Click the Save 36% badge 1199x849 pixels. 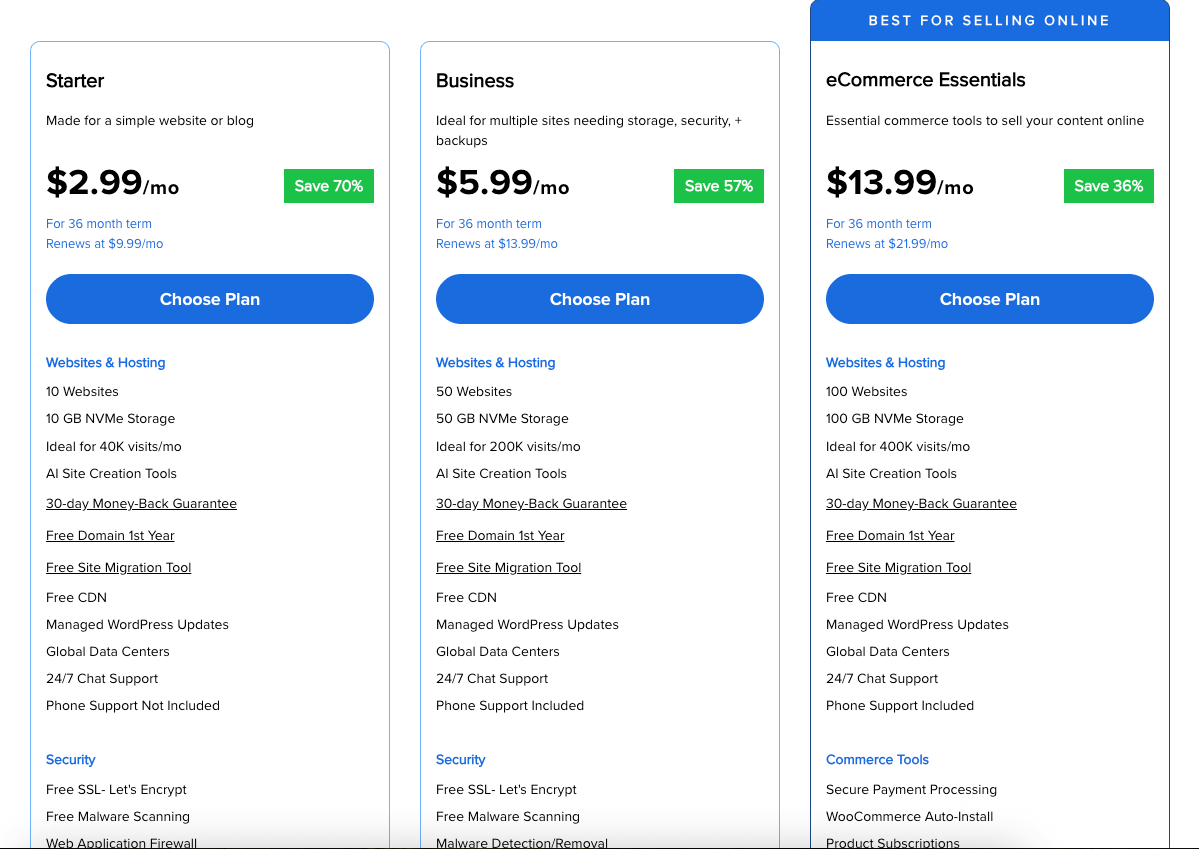[1108, 186]
